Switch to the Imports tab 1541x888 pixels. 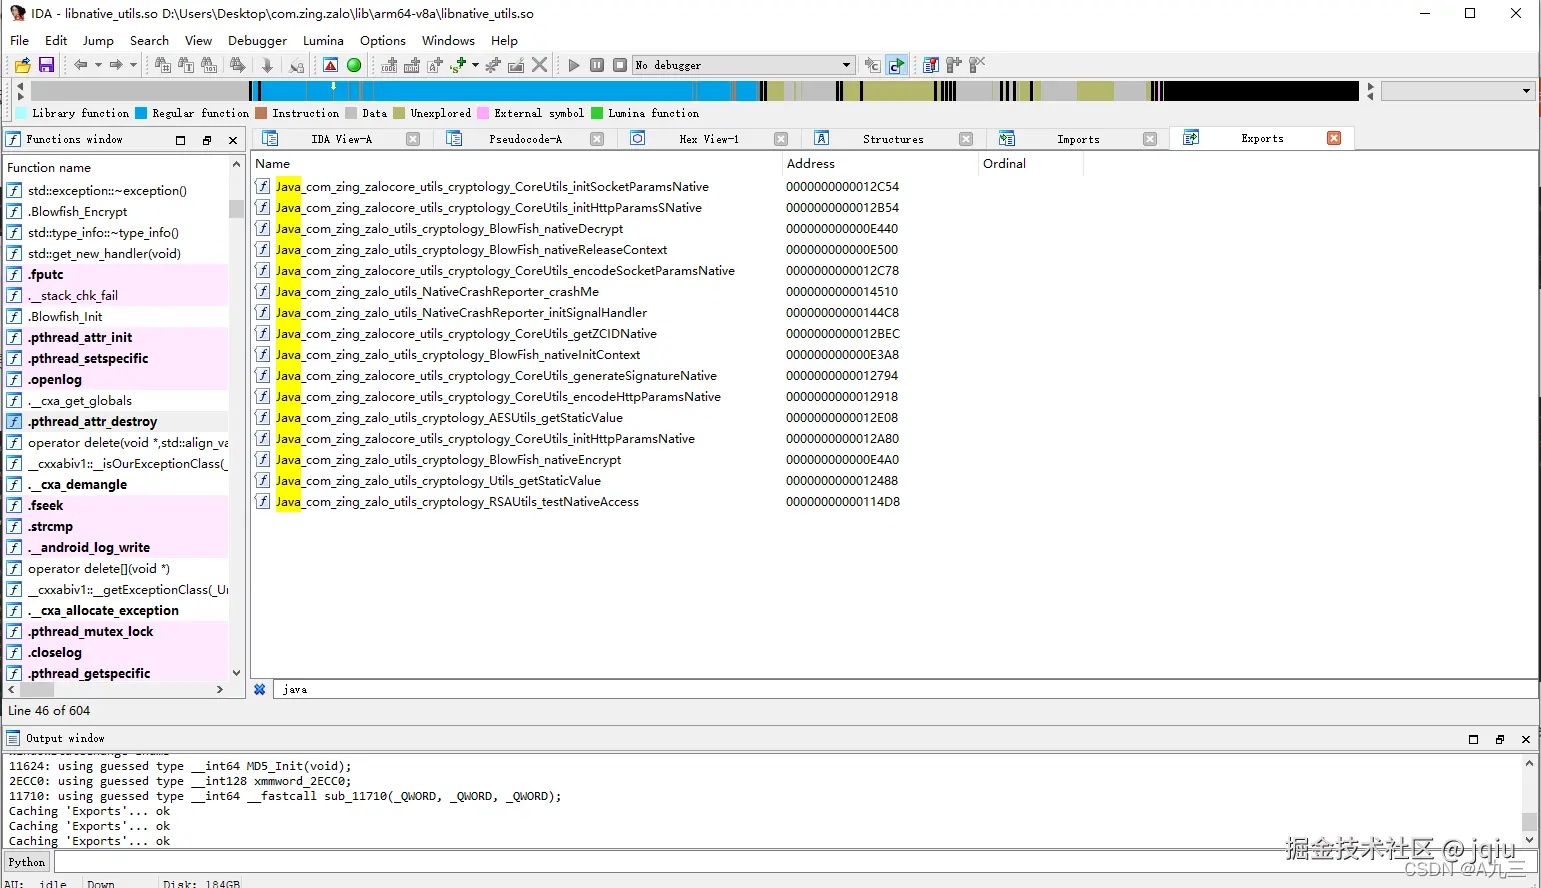point(1078,139)
